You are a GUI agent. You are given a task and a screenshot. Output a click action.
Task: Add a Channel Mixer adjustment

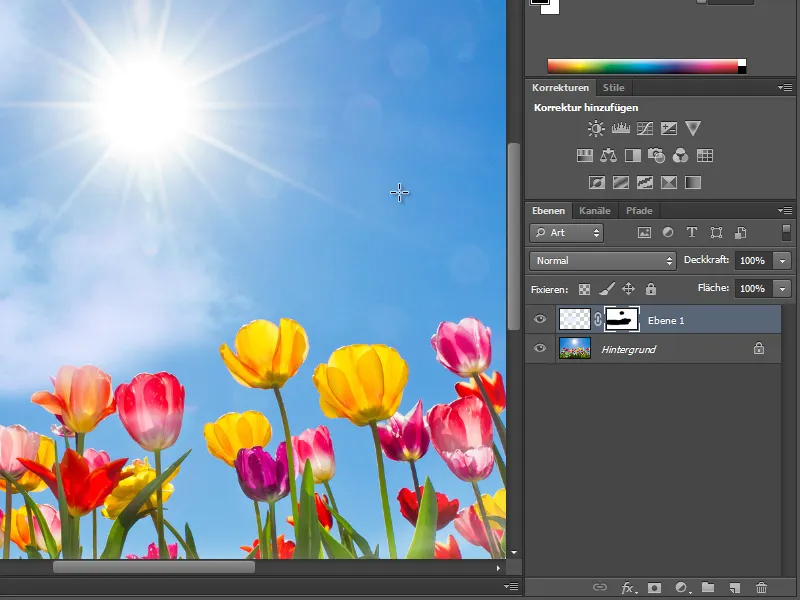[x=681, y=155]
